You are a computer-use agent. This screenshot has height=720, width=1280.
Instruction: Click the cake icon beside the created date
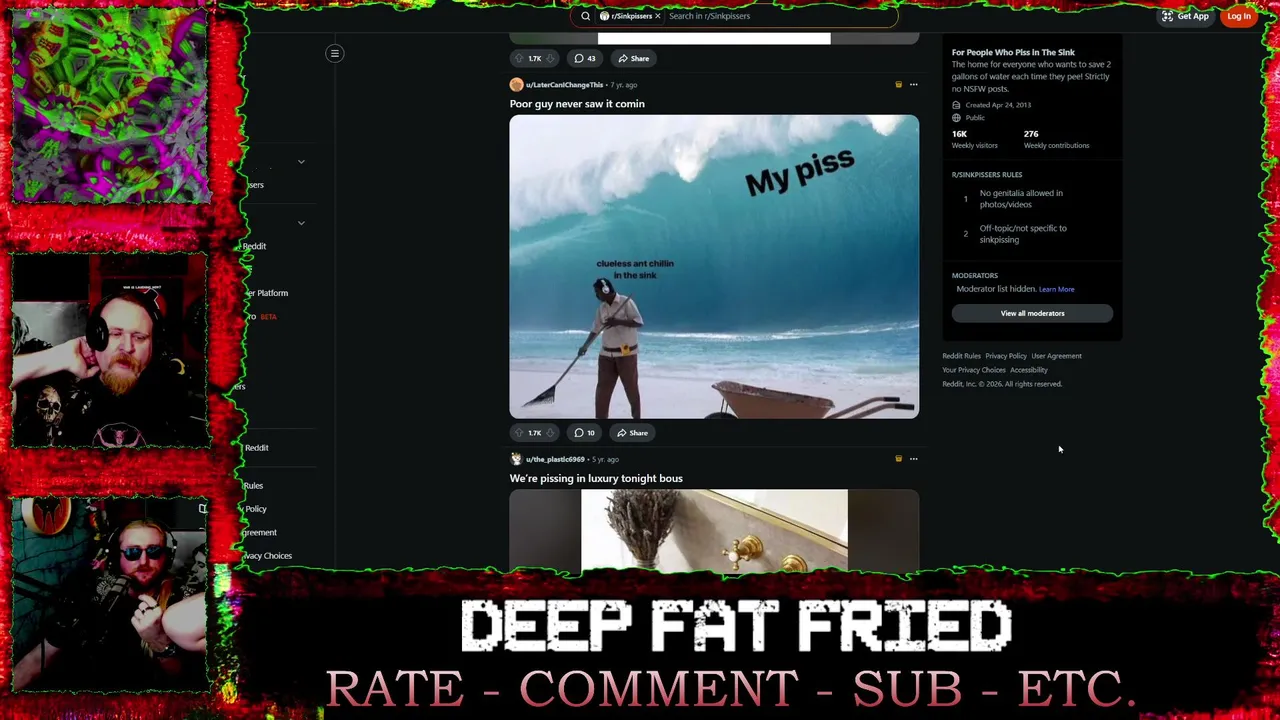coord(956,105)
